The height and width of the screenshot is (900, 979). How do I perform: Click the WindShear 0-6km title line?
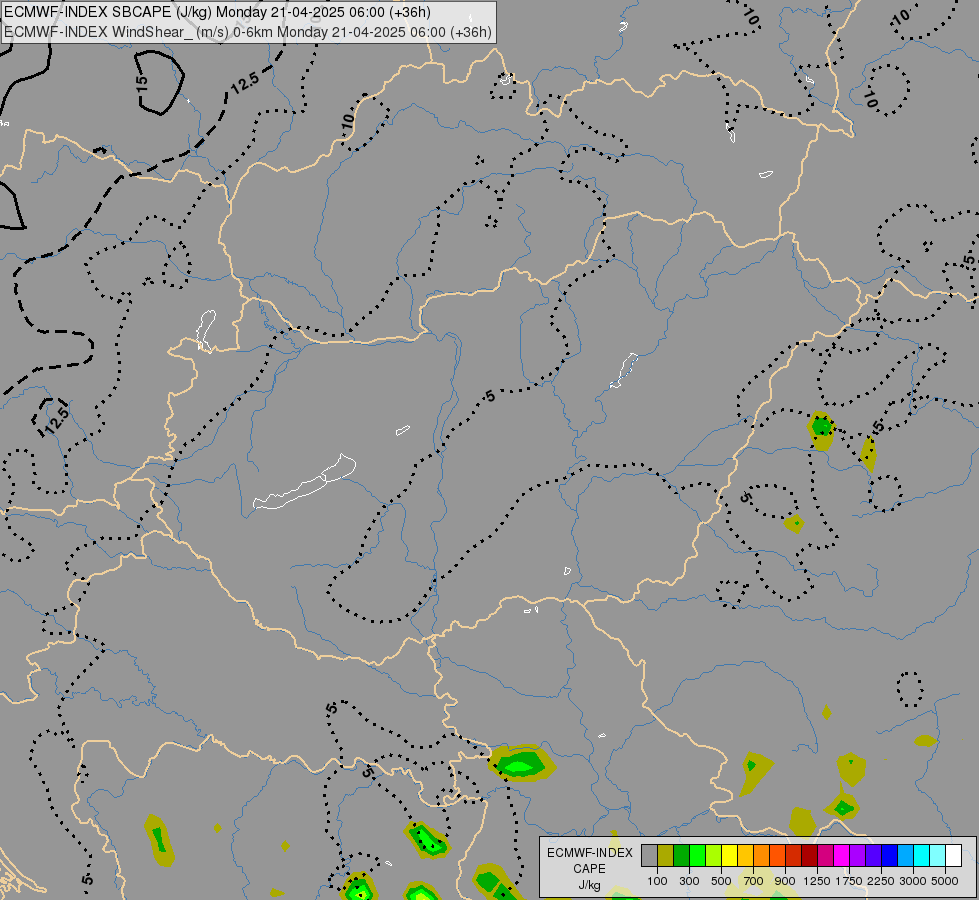click(x=248, y=32)
